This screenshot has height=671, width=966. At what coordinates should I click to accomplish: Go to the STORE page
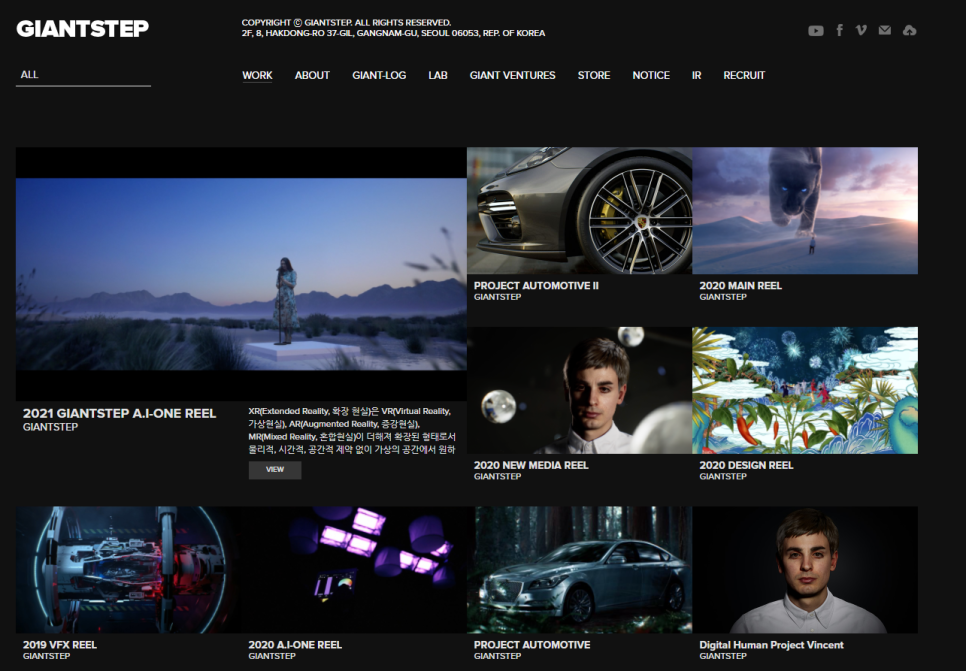point(594,75)
